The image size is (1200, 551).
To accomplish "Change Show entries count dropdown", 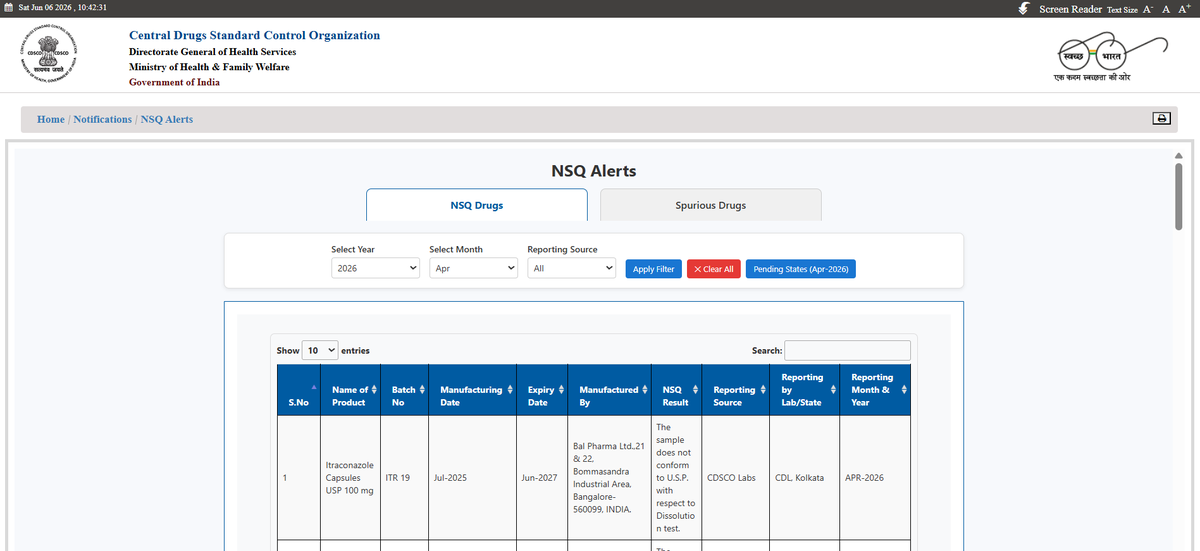I will pyautogui.click(x=320, y=351).
